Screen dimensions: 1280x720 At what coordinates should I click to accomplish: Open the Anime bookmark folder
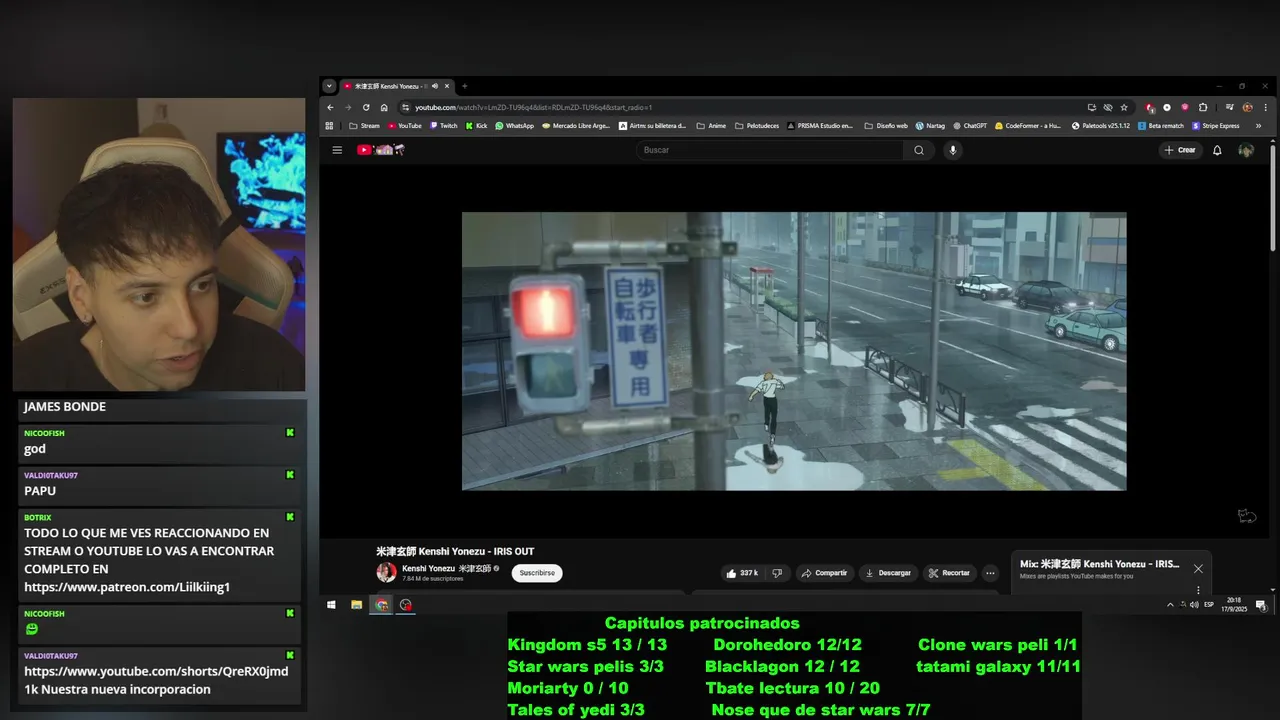click(x=711, y=126)
